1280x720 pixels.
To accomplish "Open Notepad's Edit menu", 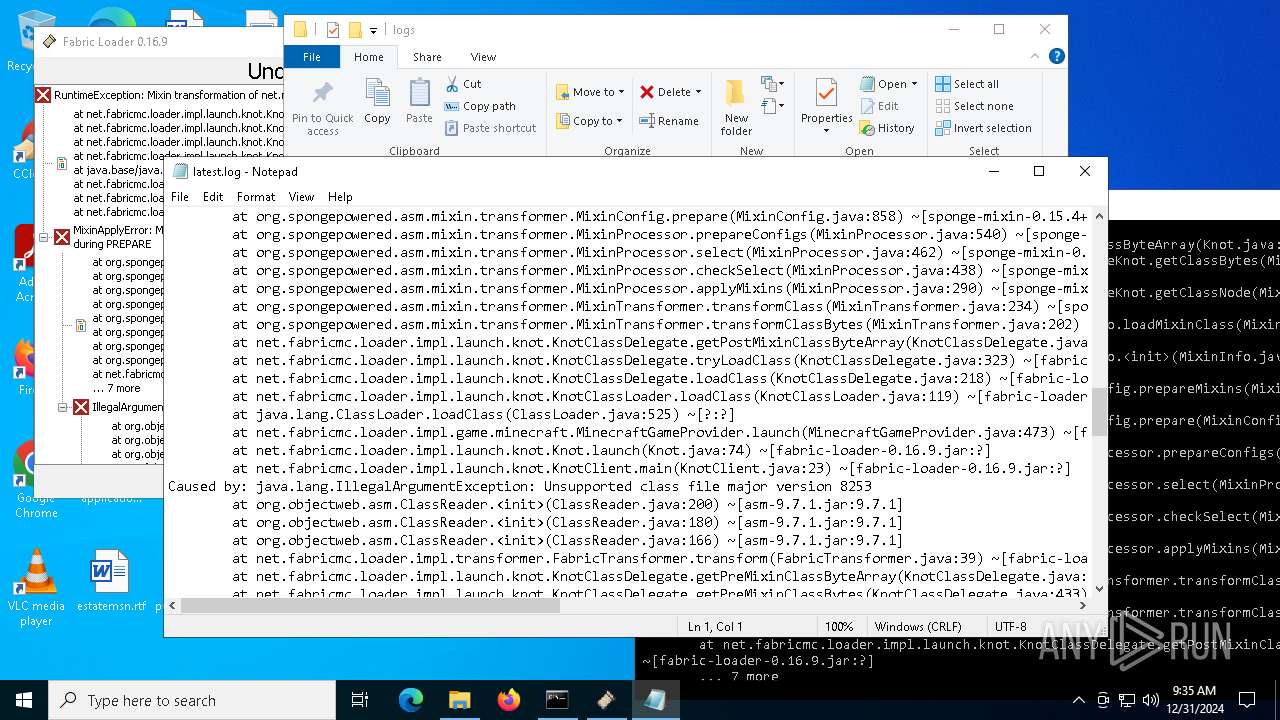I will pos(213,197).
